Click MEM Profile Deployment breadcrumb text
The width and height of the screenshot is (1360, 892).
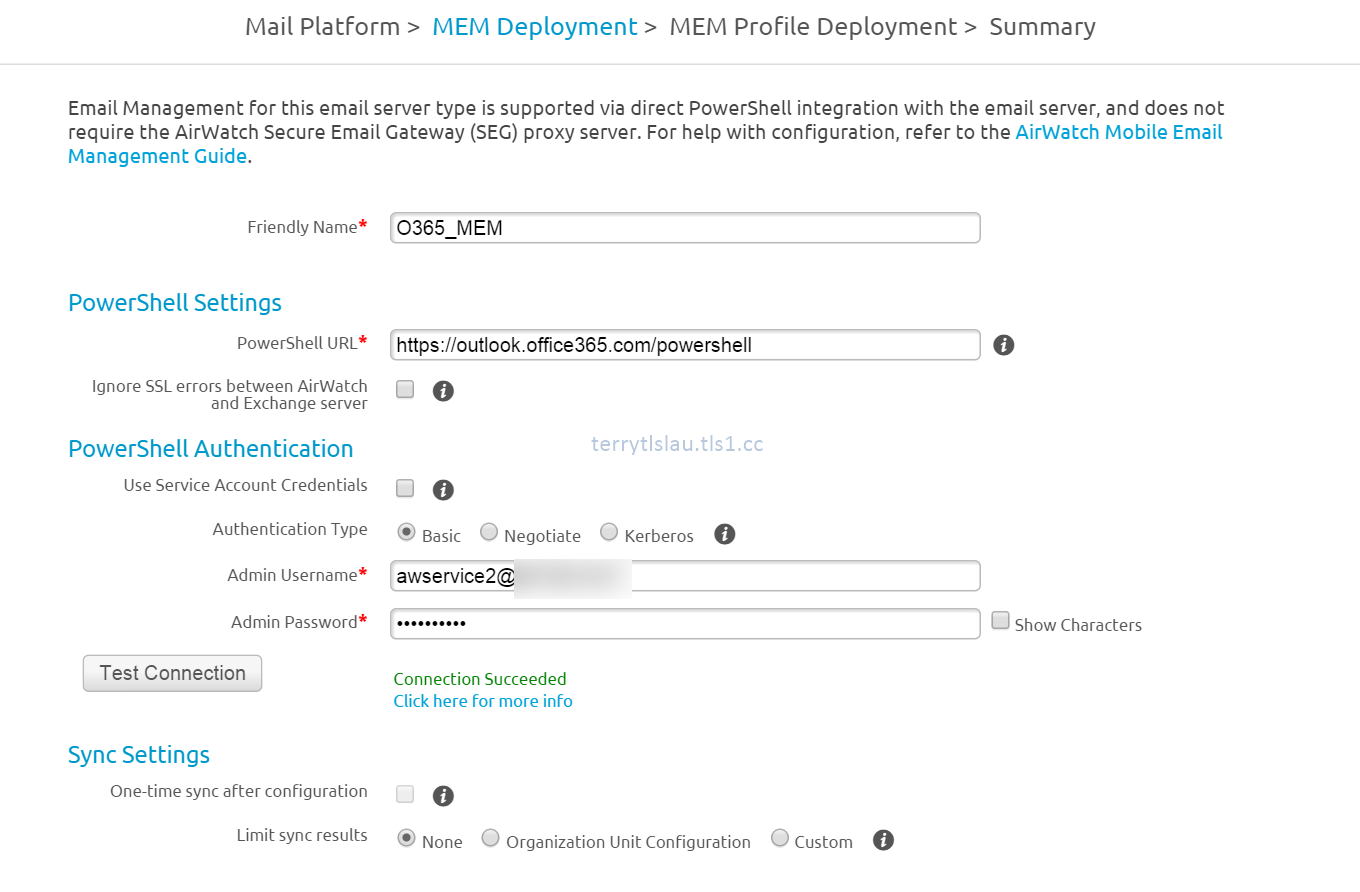pyautogui.click(x=813, y=27)
